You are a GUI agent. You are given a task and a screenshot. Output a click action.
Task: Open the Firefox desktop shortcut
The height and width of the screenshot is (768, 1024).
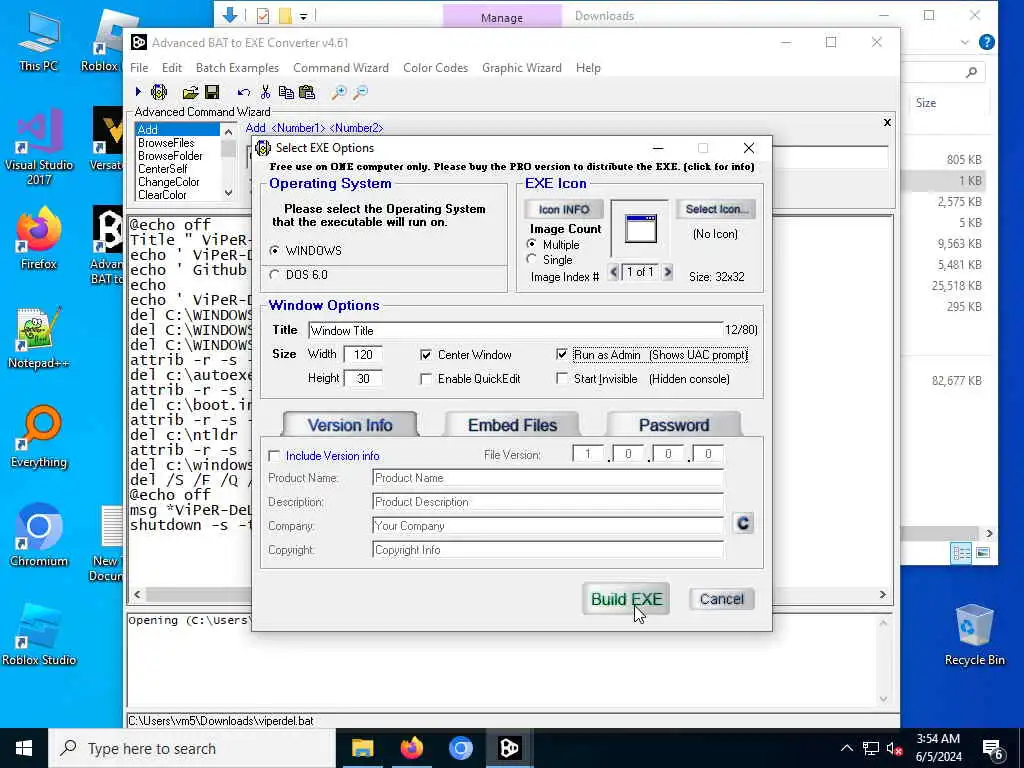pyautogui.click(x=39, y=238)
